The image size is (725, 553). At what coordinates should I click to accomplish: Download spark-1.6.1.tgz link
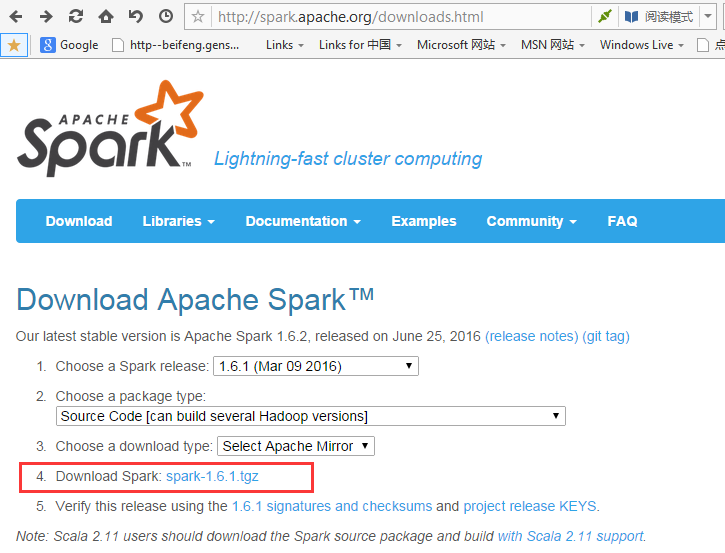pyautogui.click(x=212, y=476)
